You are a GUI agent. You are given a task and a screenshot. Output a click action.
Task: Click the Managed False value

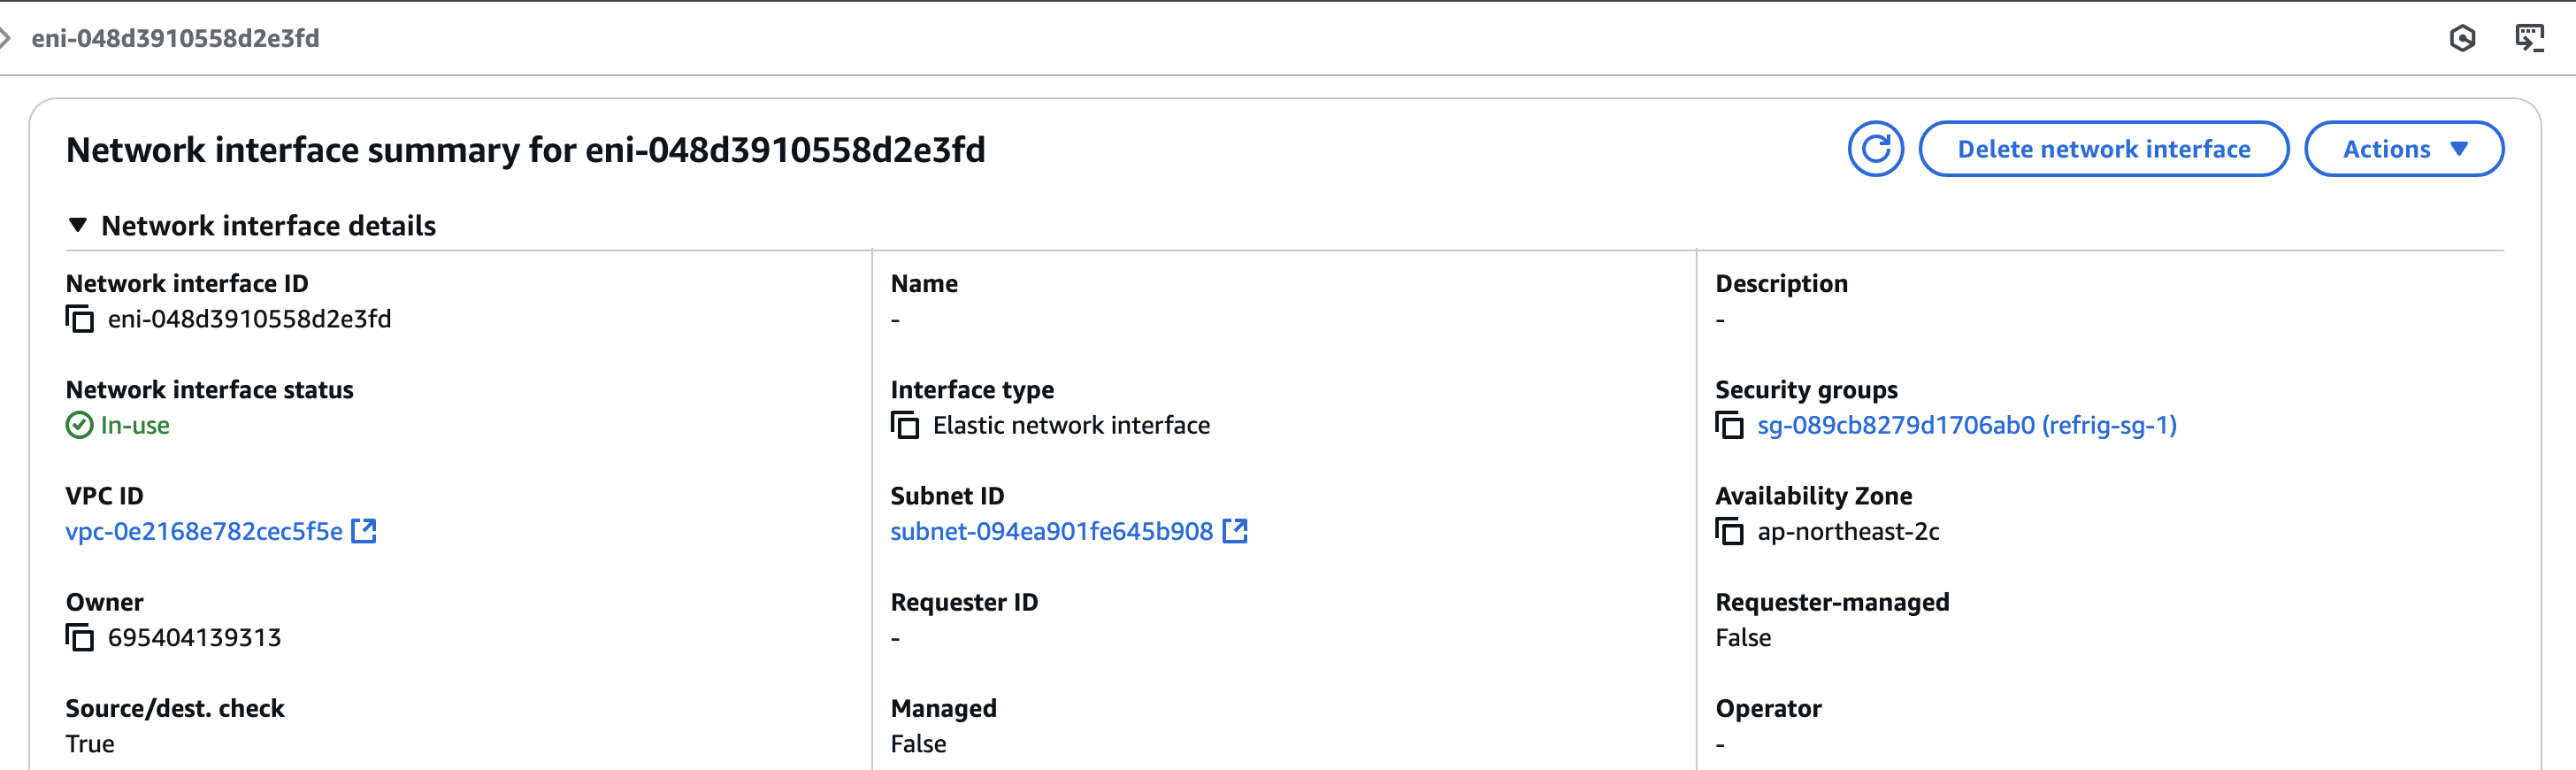(x=918, y=744)
